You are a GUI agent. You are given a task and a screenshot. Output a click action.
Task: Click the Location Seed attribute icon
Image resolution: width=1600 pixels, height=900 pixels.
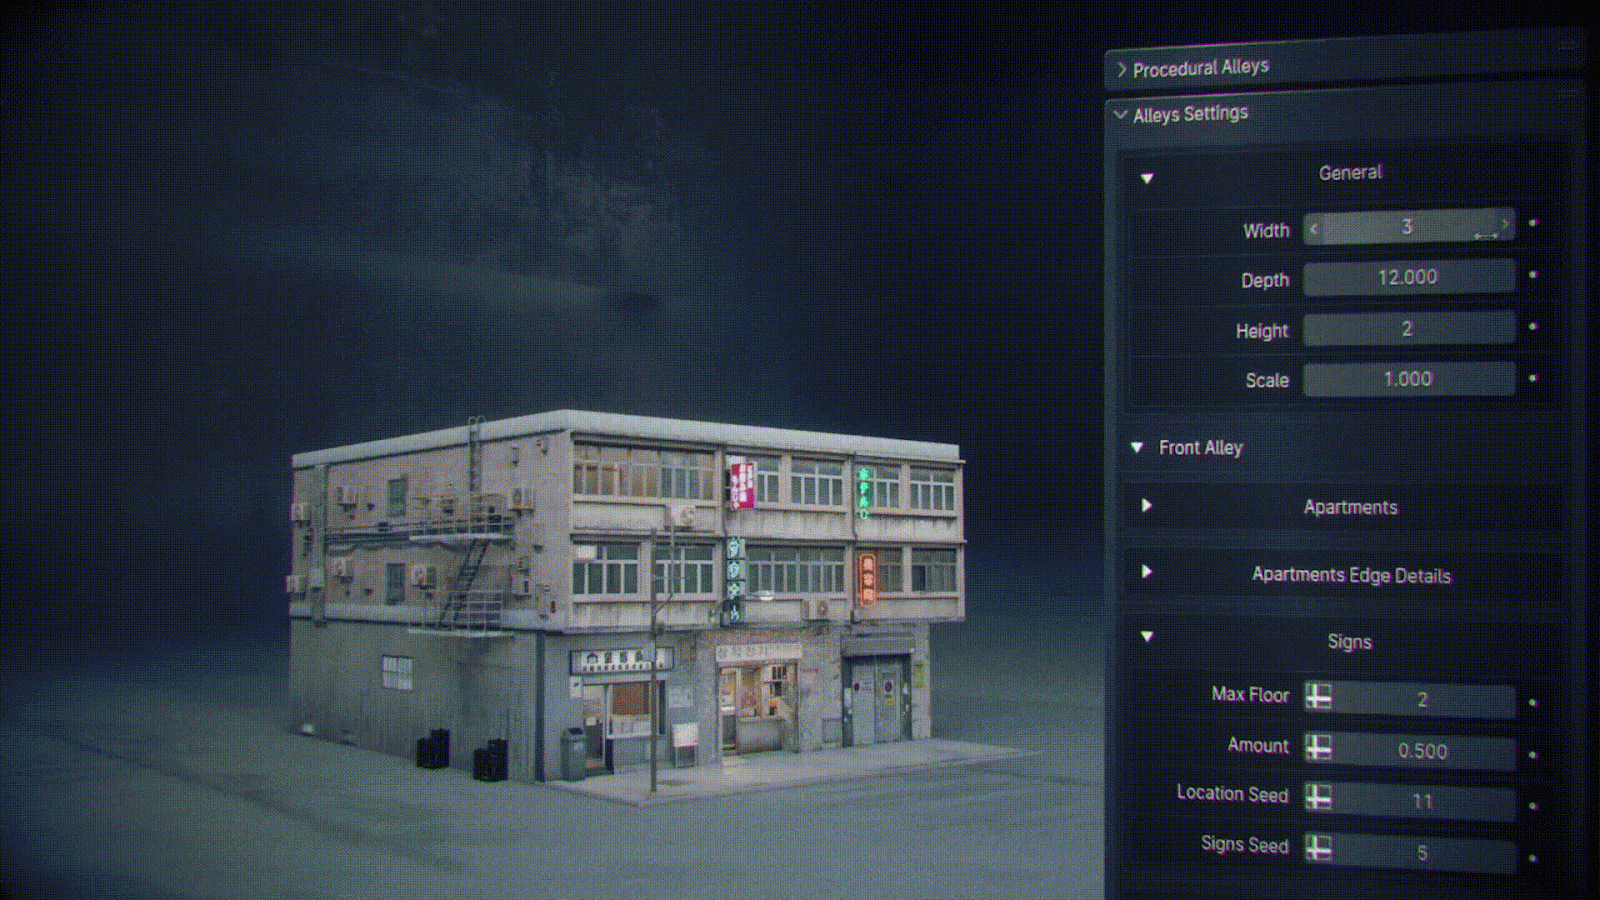(1319, 797)
